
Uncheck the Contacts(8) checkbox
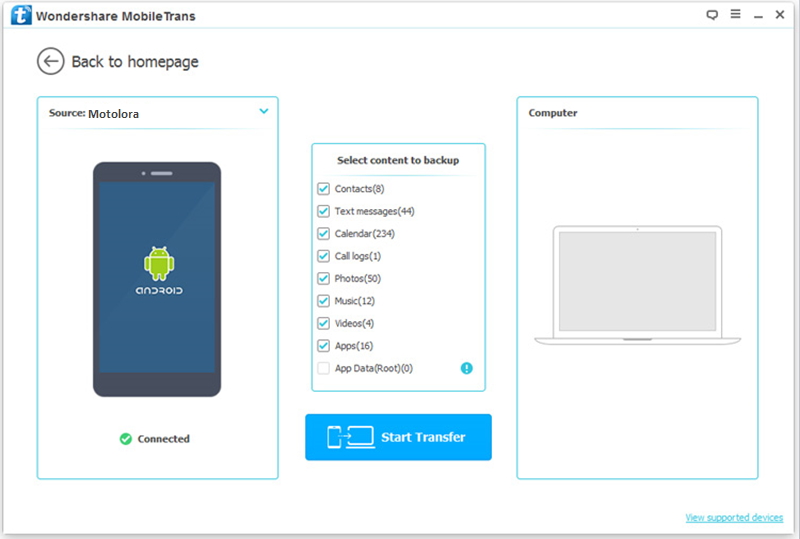323,189
